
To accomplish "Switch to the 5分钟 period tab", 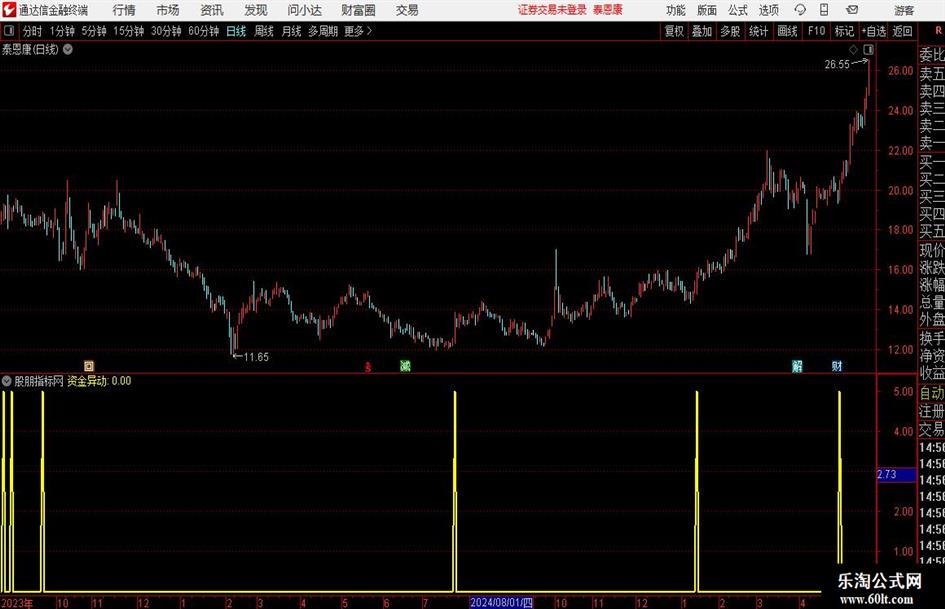I will [94, 31].
